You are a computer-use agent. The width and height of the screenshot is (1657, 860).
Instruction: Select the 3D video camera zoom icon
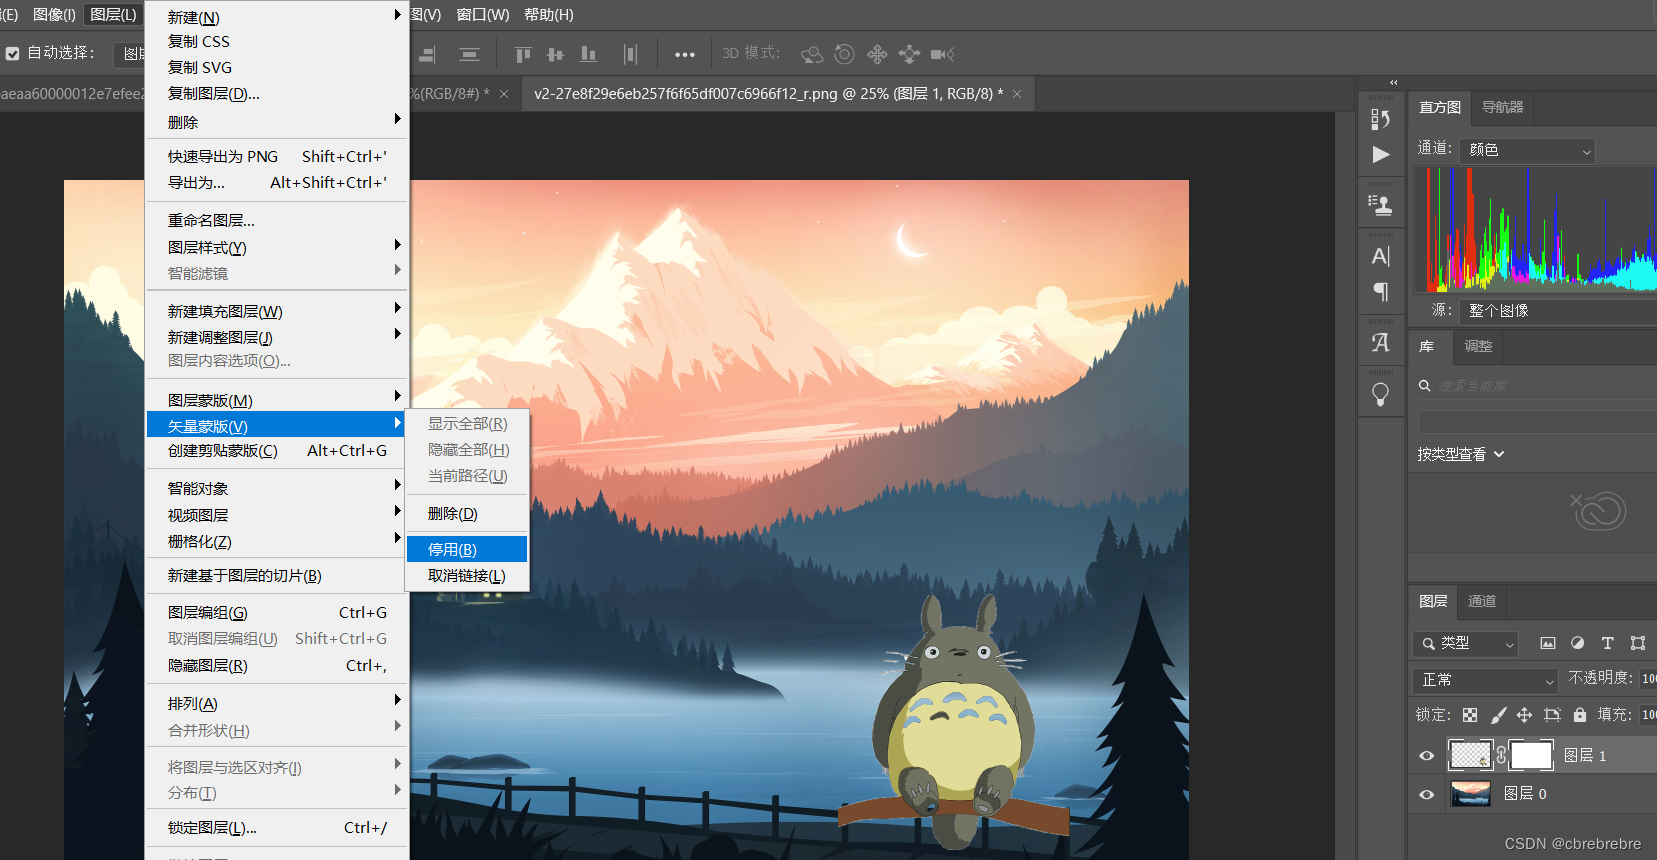point(942,54)
